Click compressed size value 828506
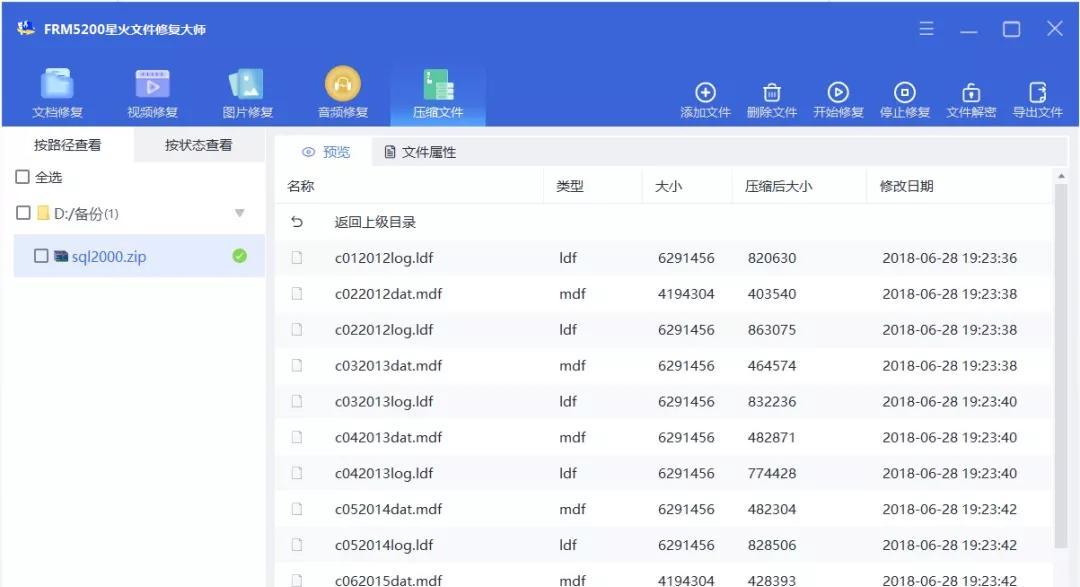 [x=771, y=544]
